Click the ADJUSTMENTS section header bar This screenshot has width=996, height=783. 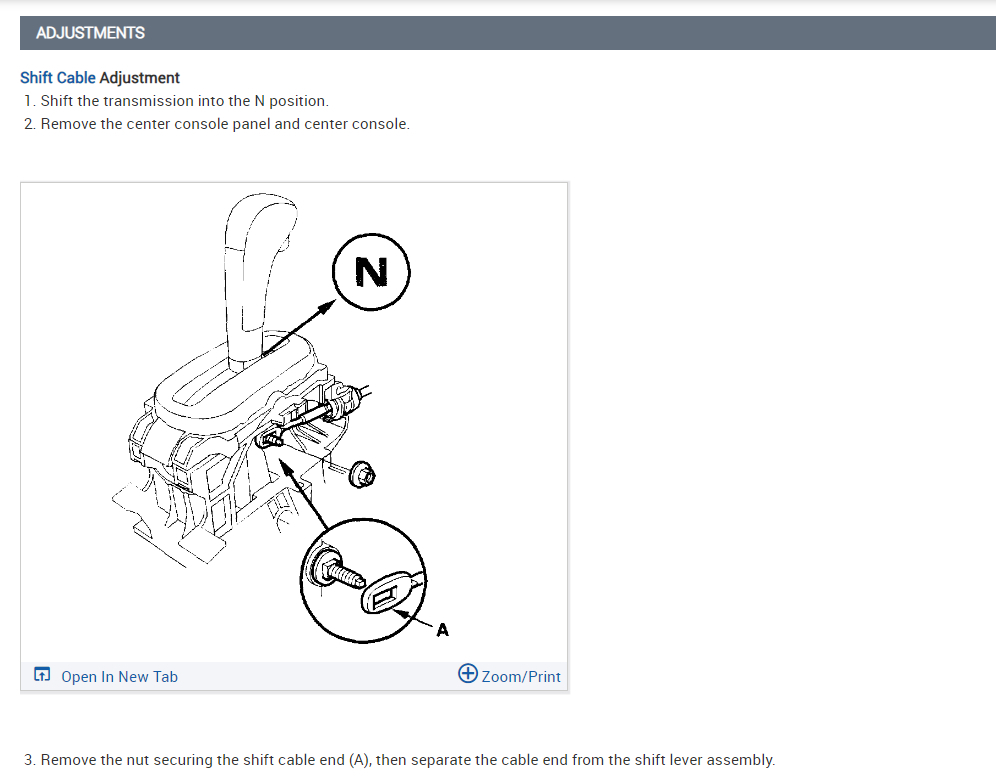[508, 33]
